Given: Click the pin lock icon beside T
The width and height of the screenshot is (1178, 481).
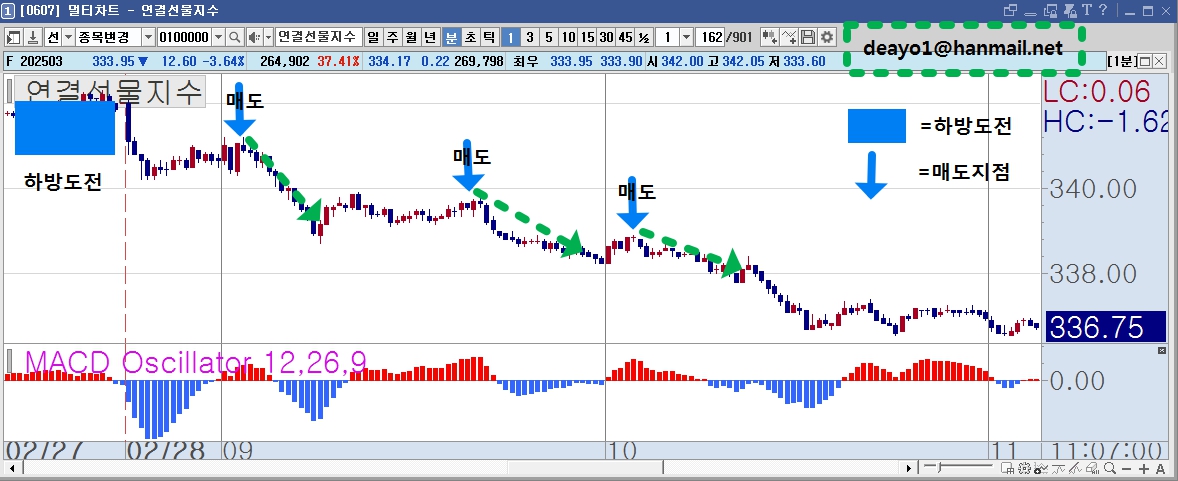Looking at the screenshot, I should [1070, 11].
